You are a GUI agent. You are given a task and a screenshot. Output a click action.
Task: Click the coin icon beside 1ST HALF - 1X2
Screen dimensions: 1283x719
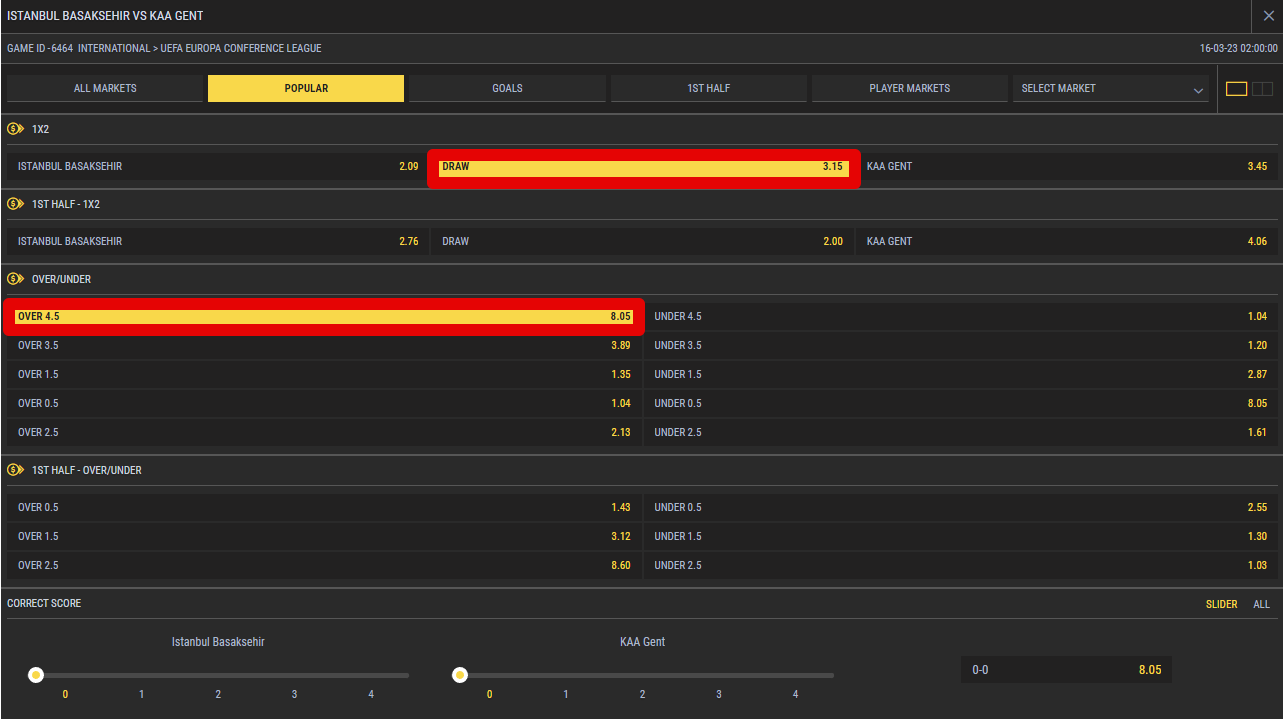(x=15, y=204)
